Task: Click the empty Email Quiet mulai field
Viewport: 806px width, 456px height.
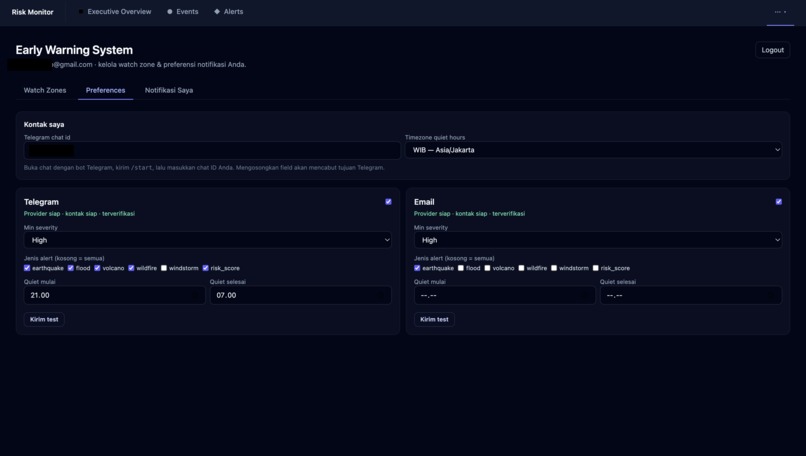Action: (505, 295)
